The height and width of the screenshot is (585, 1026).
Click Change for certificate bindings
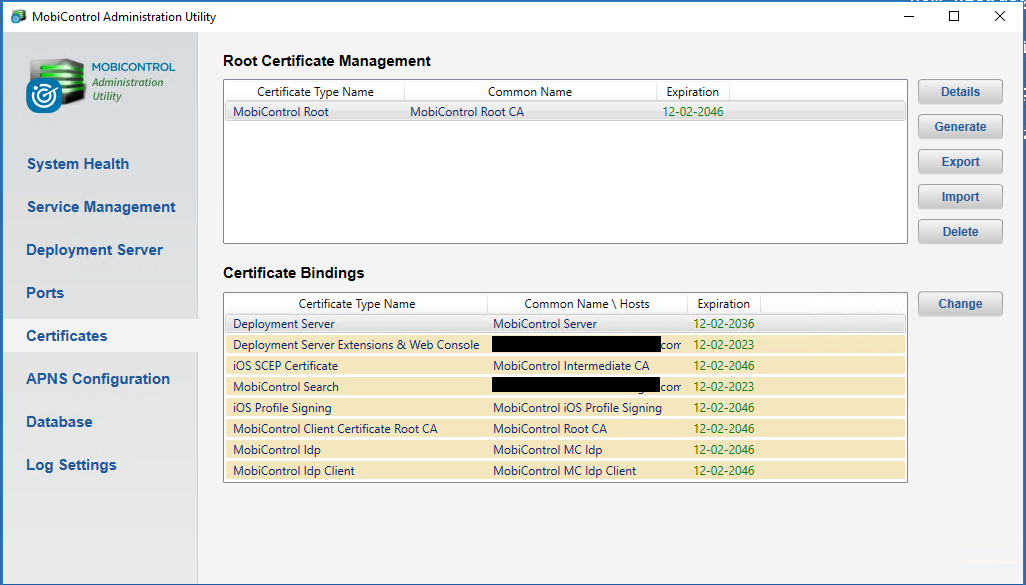click(960, 304)
